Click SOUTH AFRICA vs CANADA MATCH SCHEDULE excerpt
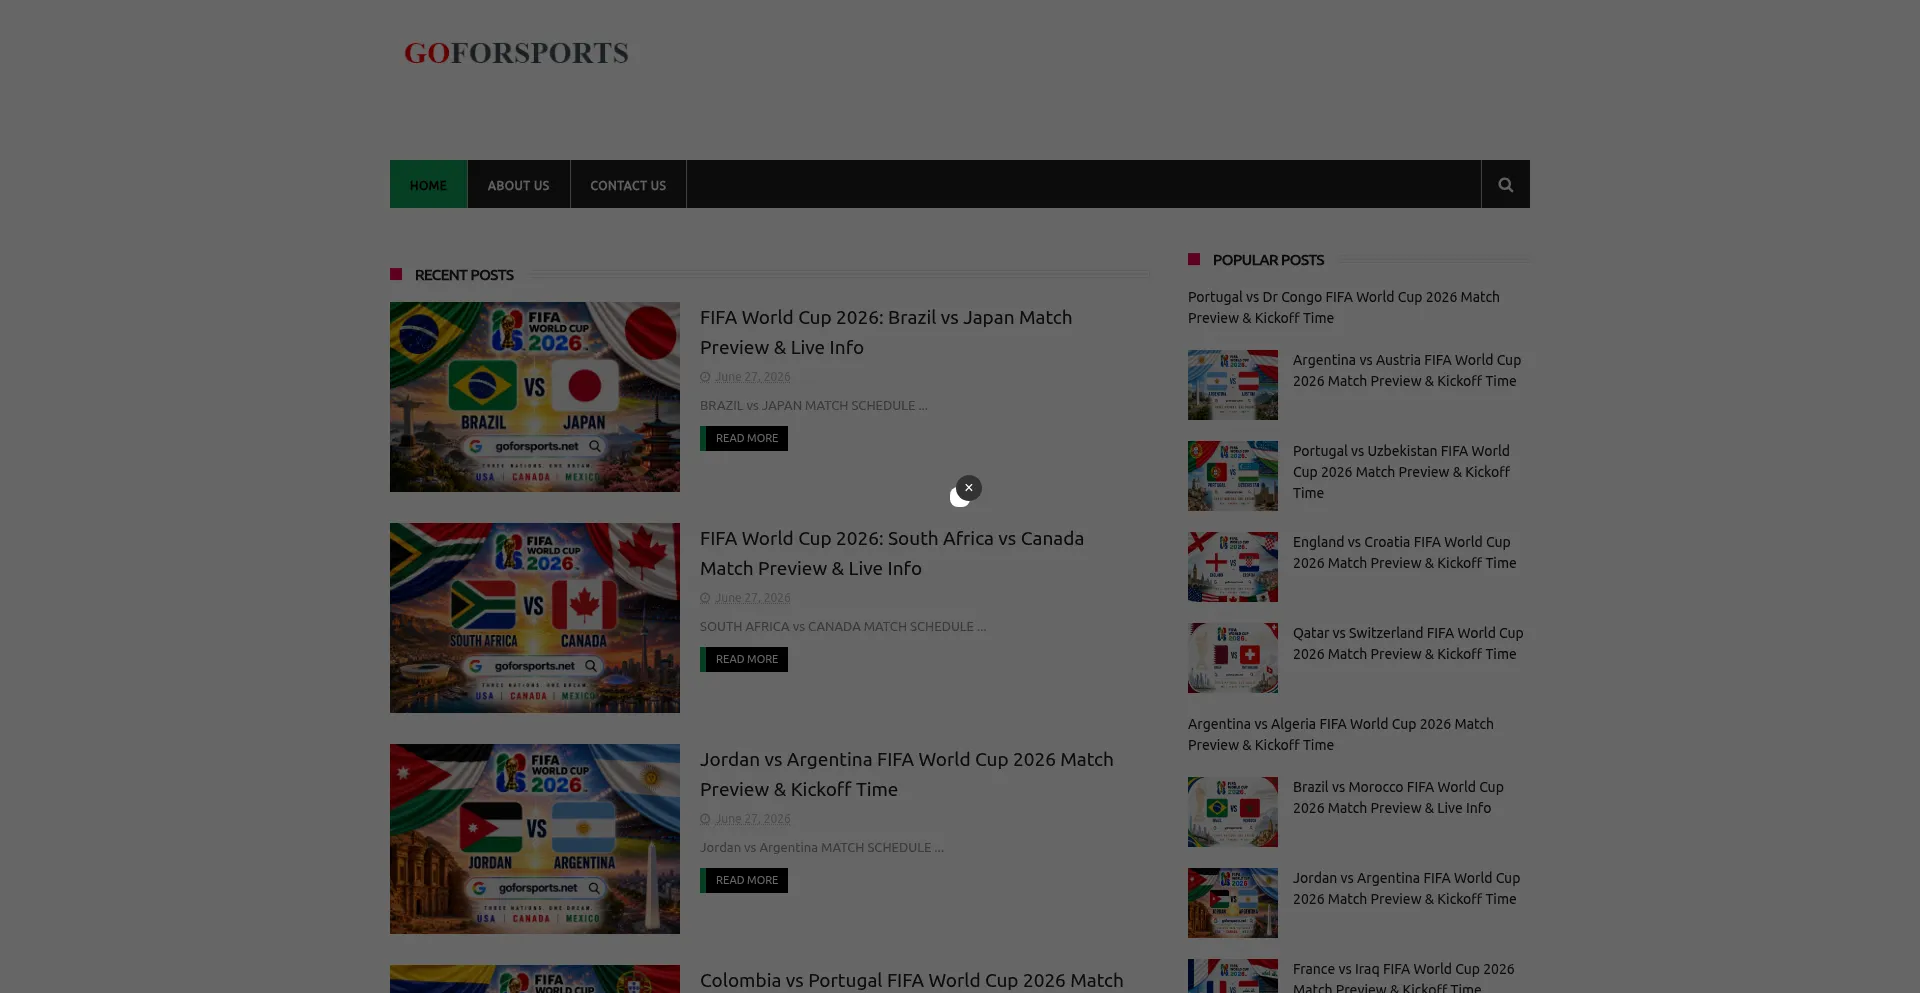Viewport: 1920px width, 993px height. 842,626
